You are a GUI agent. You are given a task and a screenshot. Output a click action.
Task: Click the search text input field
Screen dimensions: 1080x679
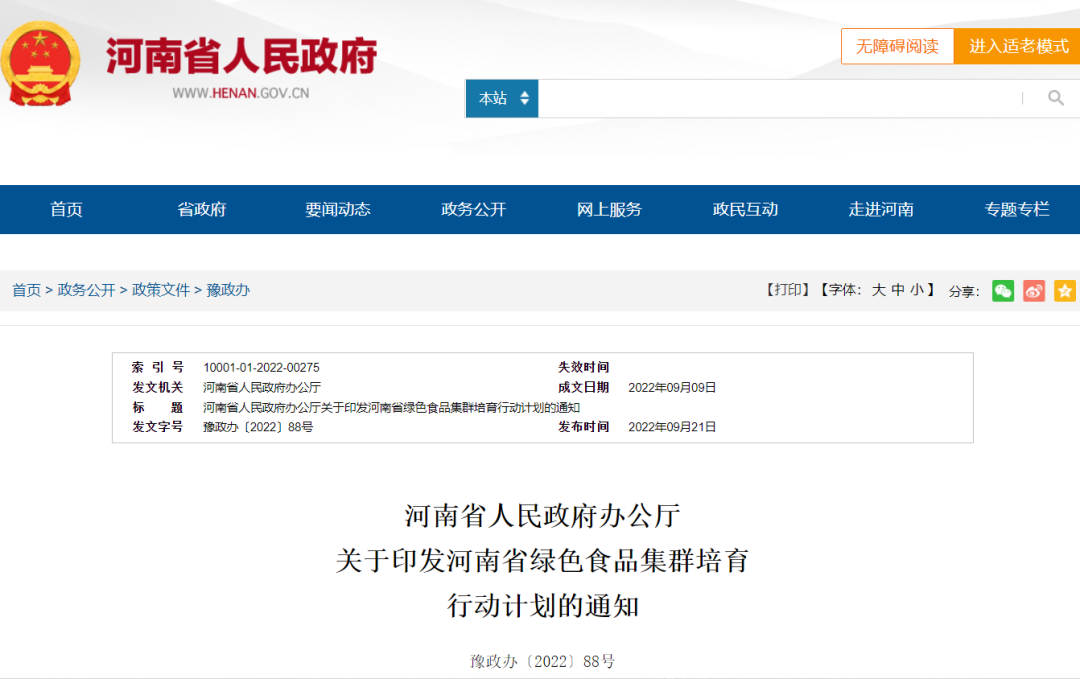(780, 98)
